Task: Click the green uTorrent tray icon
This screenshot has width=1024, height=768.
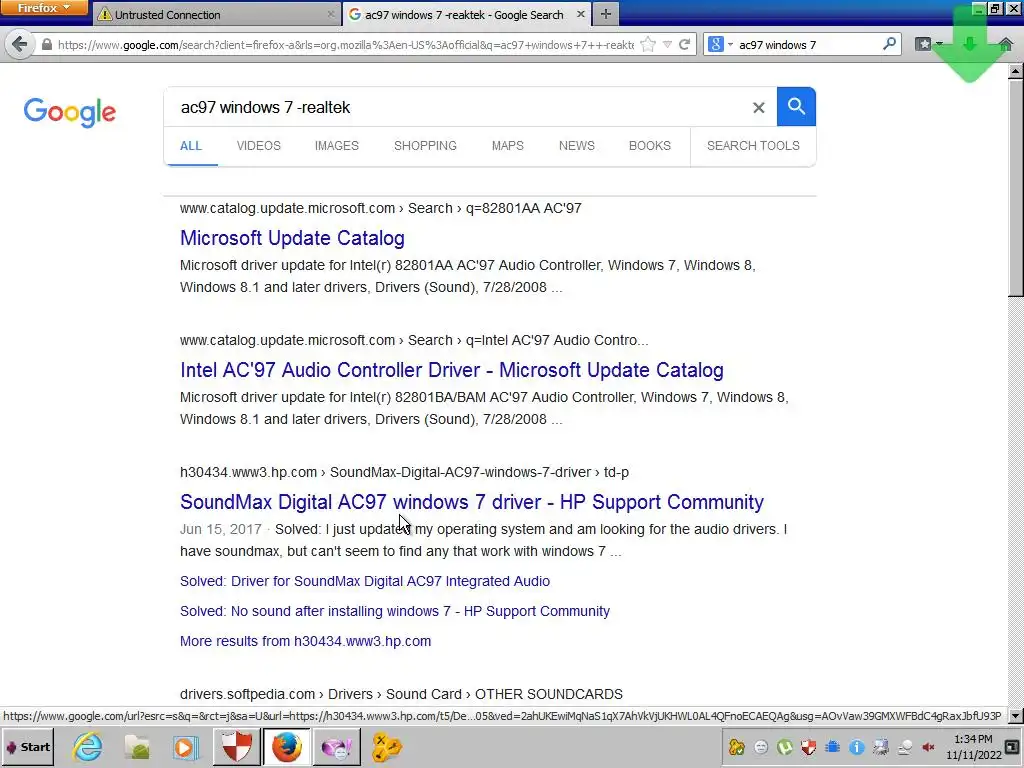Action: 784,746
